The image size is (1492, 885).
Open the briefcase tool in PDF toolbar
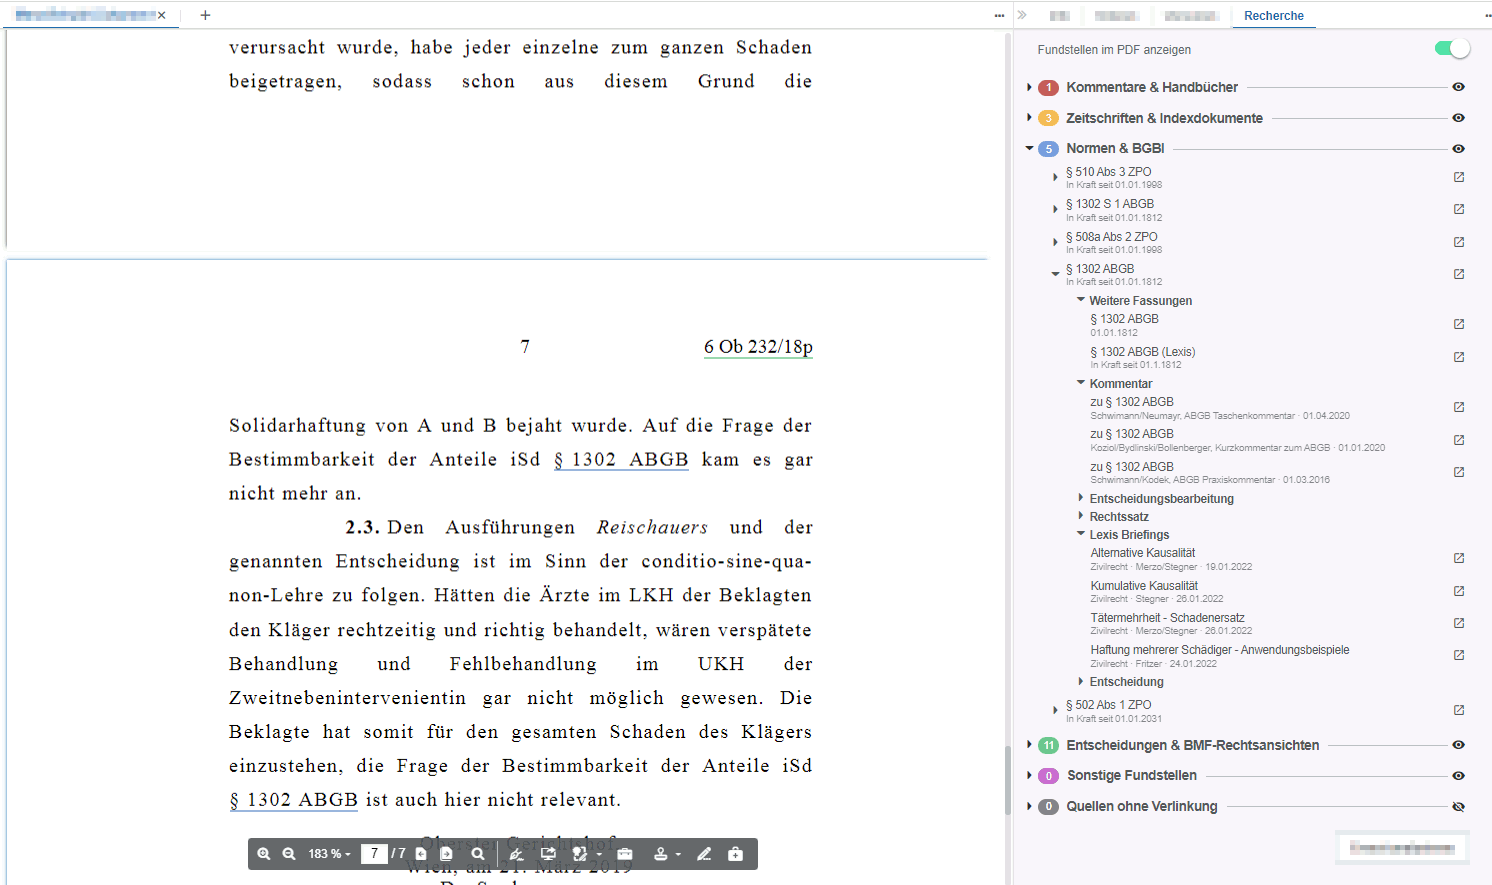point(625,854)
